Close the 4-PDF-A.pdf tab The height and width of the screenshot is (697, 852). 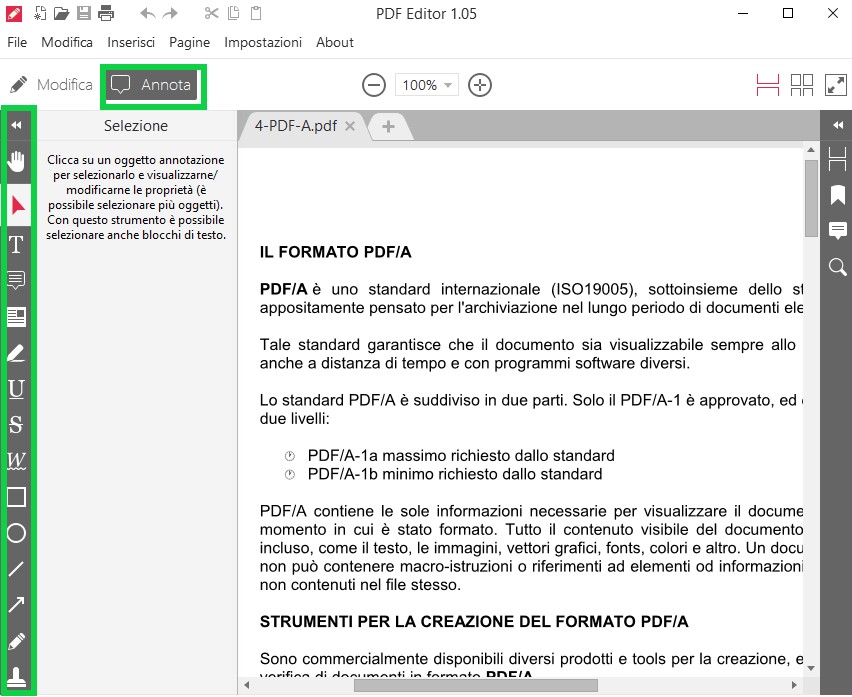(x=350, y=126)
